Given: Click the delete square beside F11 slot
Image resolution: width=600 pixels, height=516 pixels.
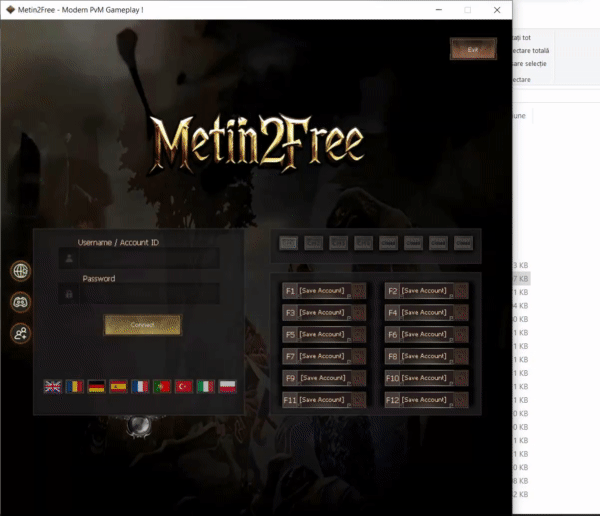Looking at the screenshot, I should (359, 400).
